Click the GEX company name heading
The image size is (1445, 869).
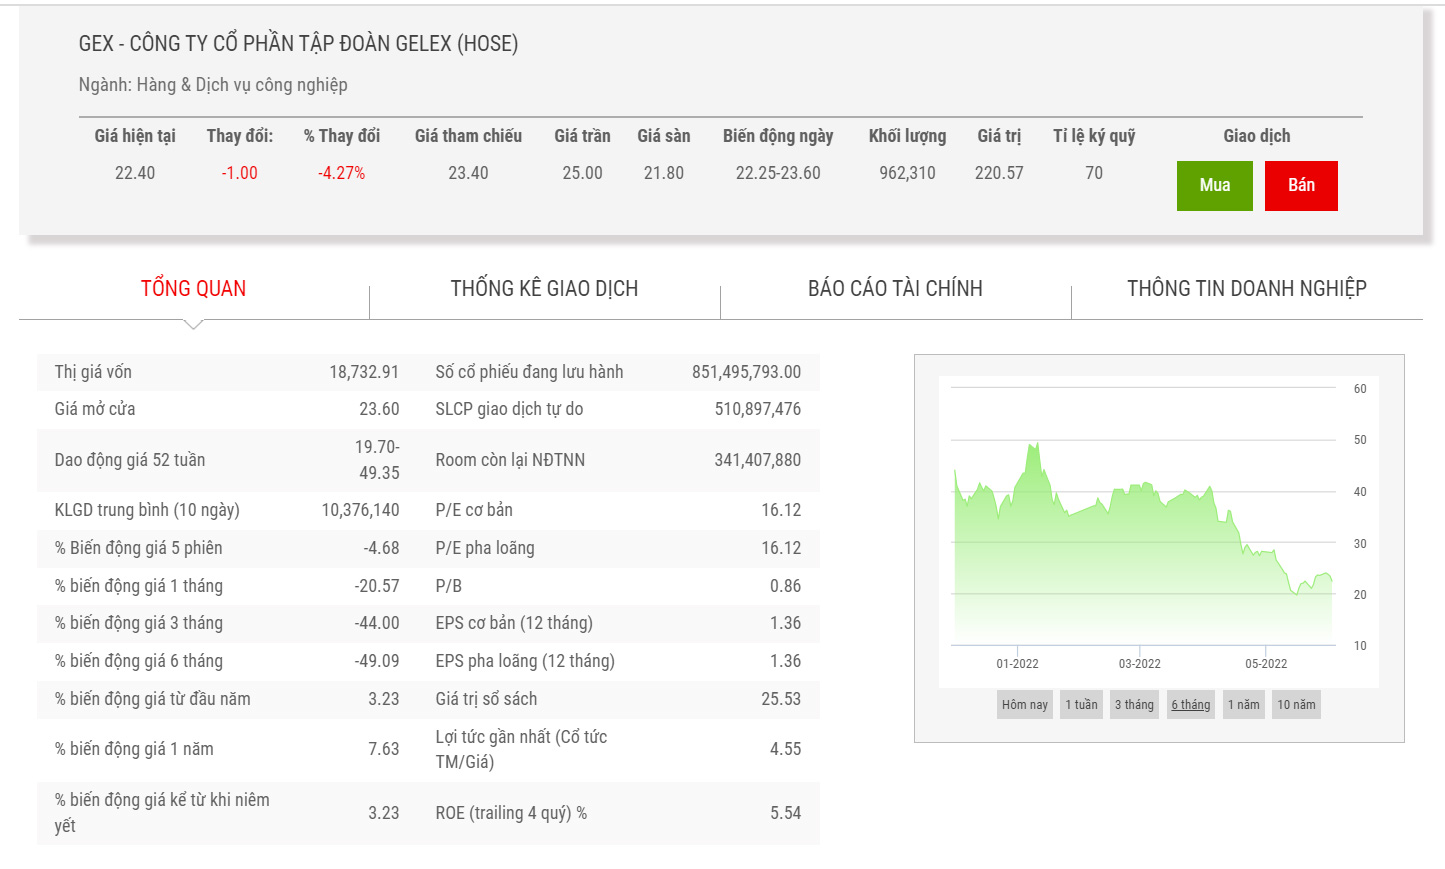point(298,44)
